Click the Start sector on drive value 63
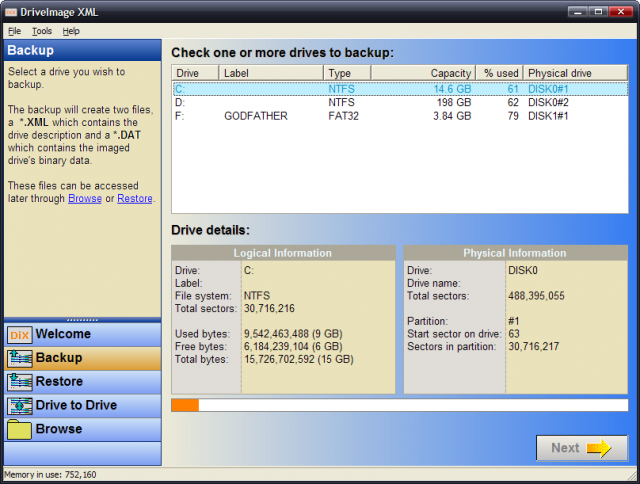 coord(514,334)
